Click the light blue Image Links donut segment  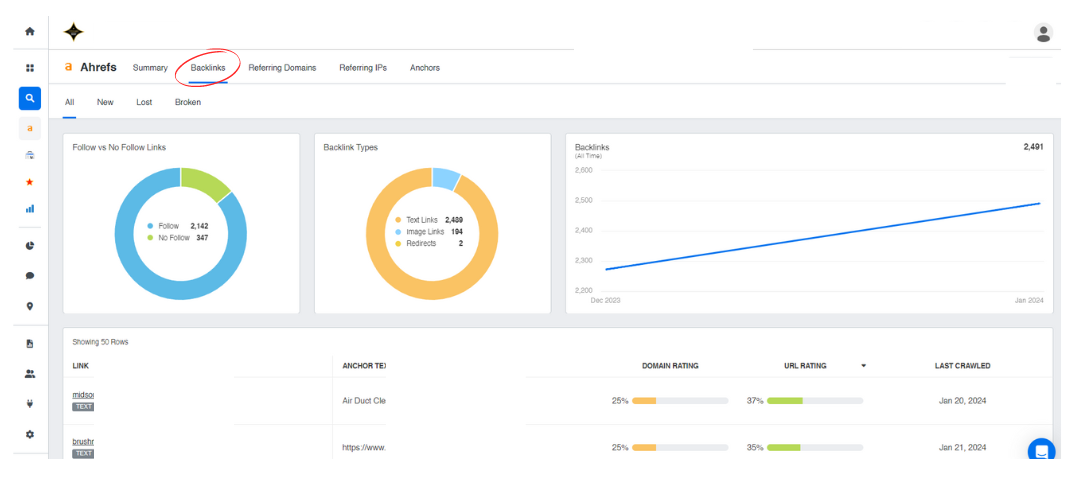pyautogui.click(x=446, y=178)
